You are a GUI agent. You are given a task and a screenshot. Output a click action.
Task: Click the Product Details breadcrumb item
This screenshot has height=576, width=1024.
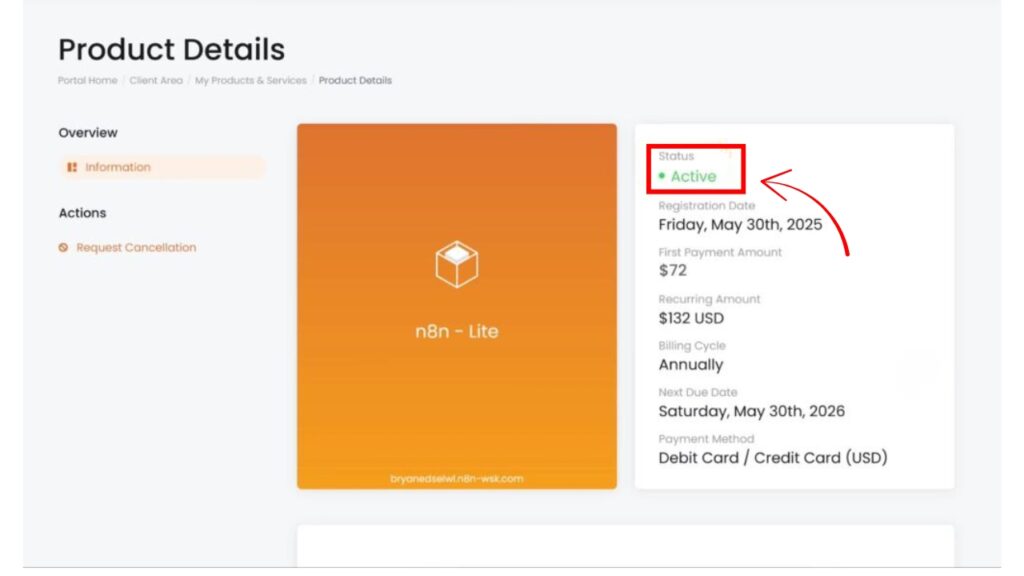[x=355, y=81]
